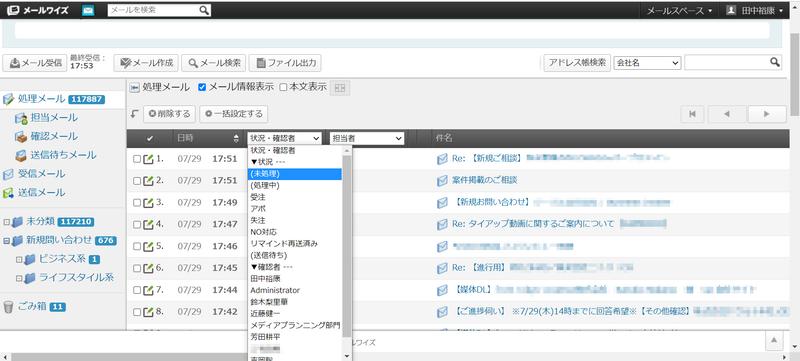Open the 担当者 filter dropdown
The image size is (800, 361).
pyautogui.click(x=367, y=138)
